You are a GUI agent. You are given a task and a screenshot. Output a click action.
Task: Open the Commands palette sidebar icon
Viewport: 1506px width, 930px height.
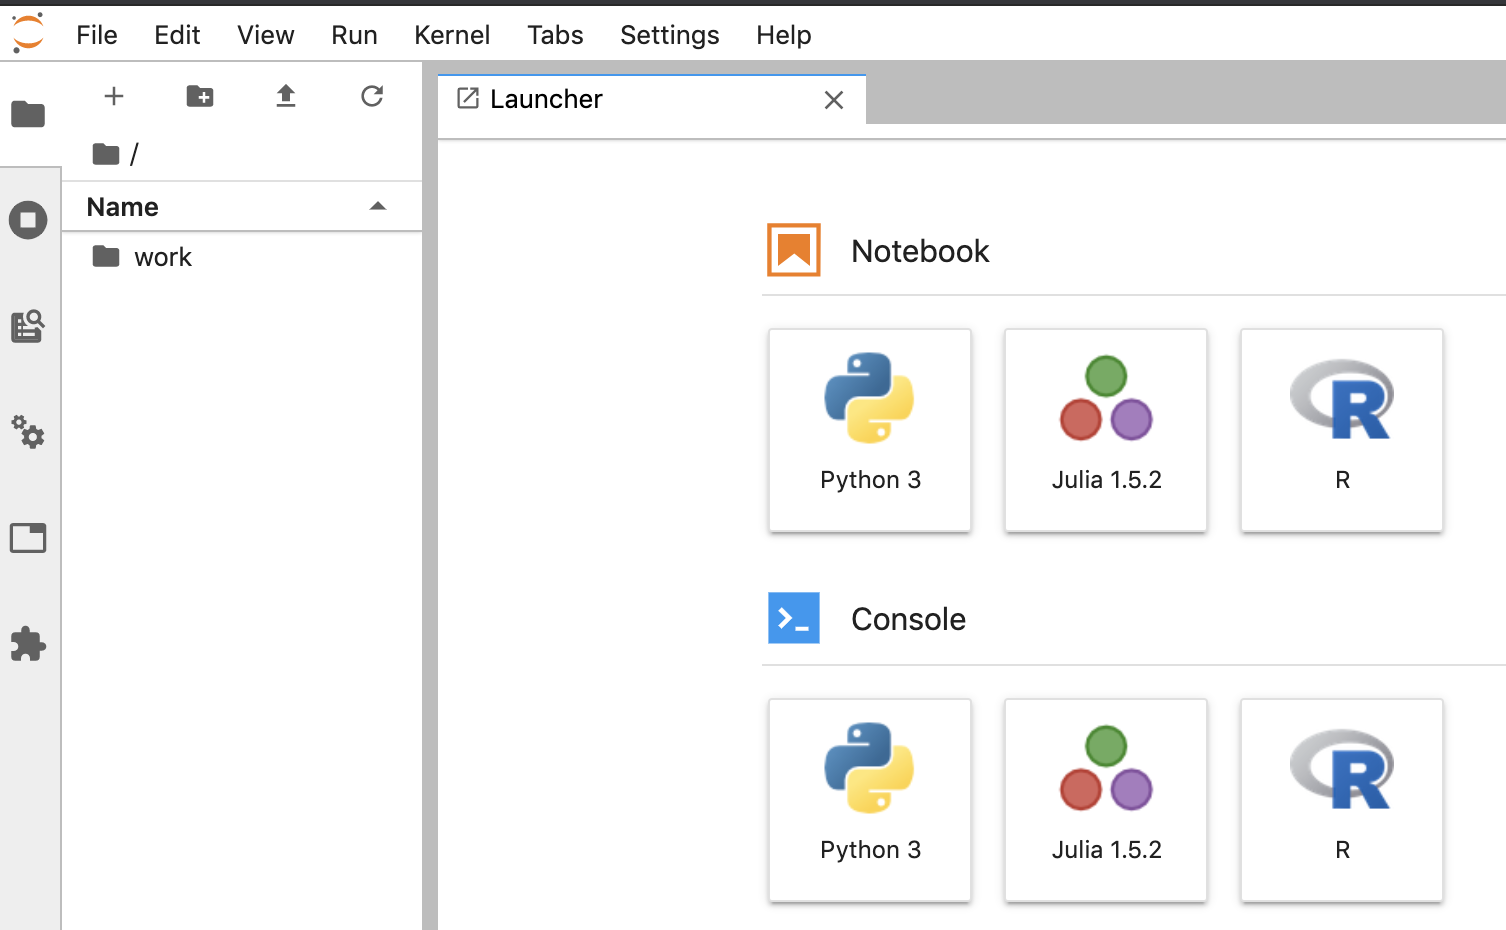(28, 326)
